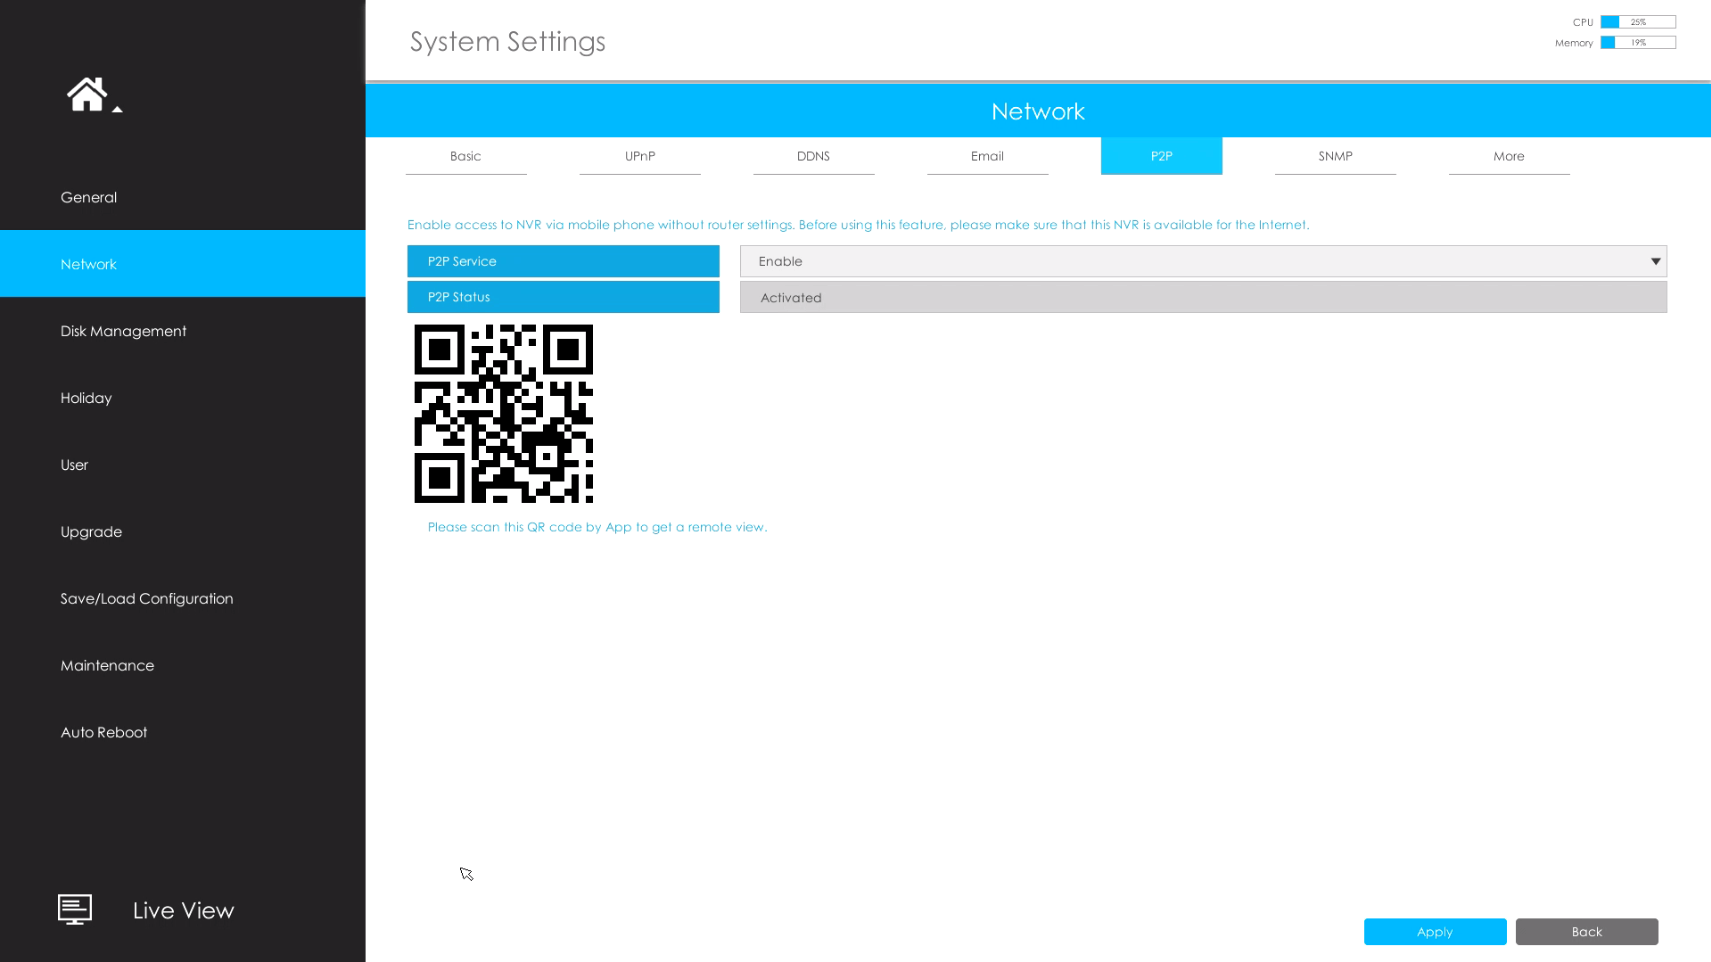This screenshot has height=962, width=1711.
Task: Open the More tab
Action: point(1509,156)
